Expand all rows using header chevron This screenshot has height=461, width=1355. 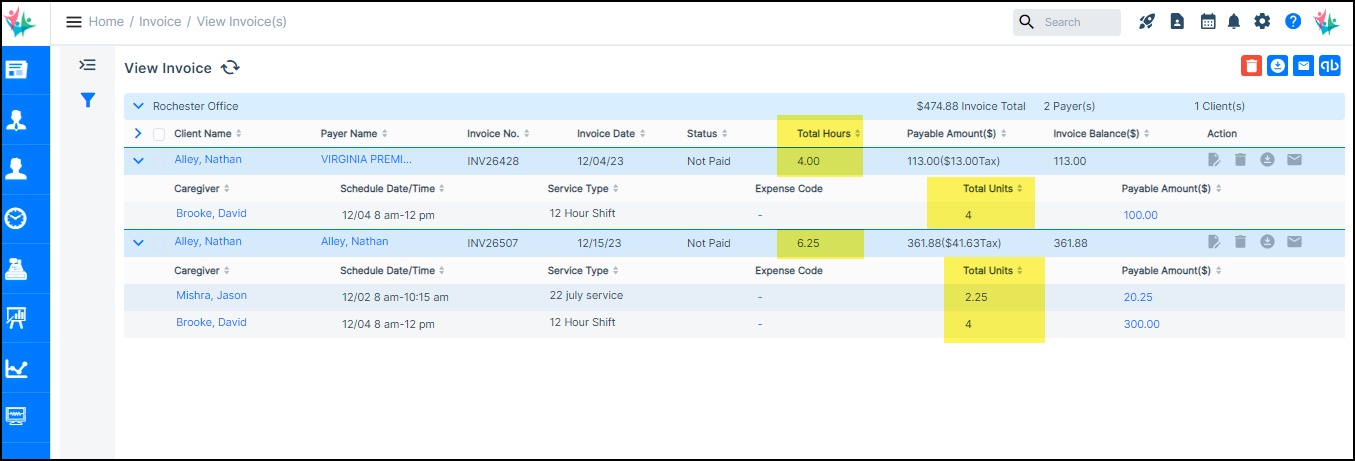point(138,133)
